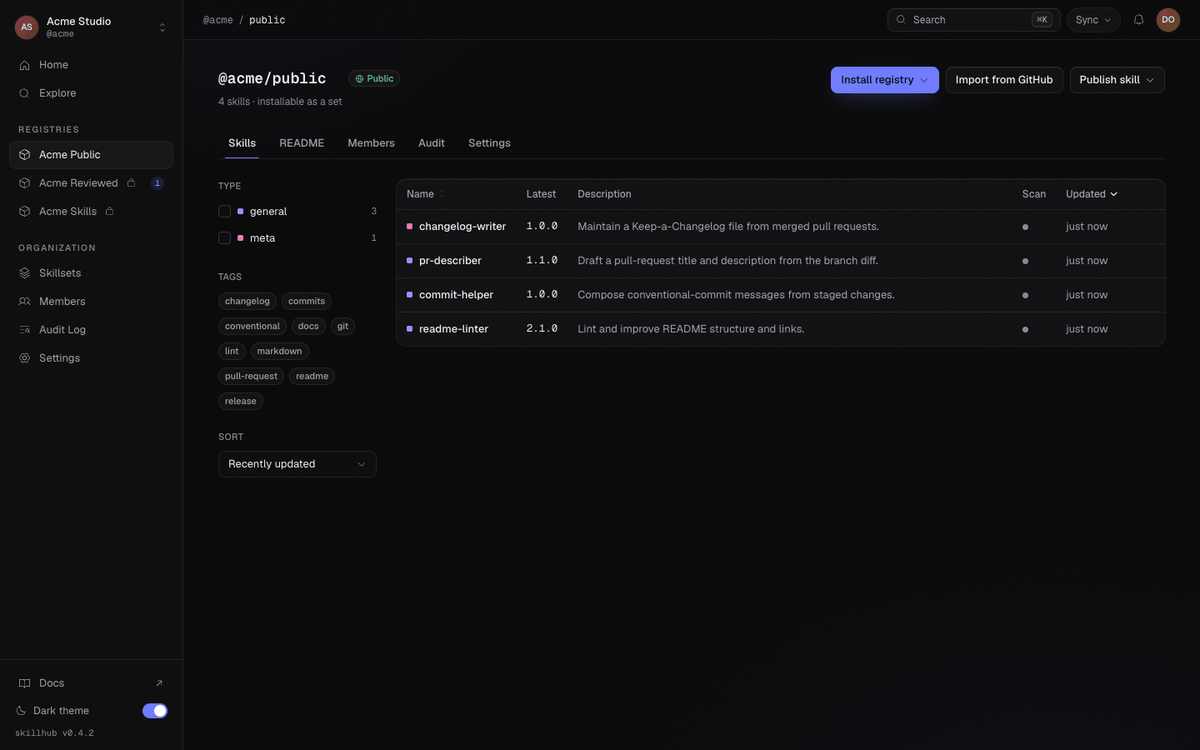Click version 2.1.0 of readme-linter
The height and width of the screenshot is (750, 1200).
(542, 329)
